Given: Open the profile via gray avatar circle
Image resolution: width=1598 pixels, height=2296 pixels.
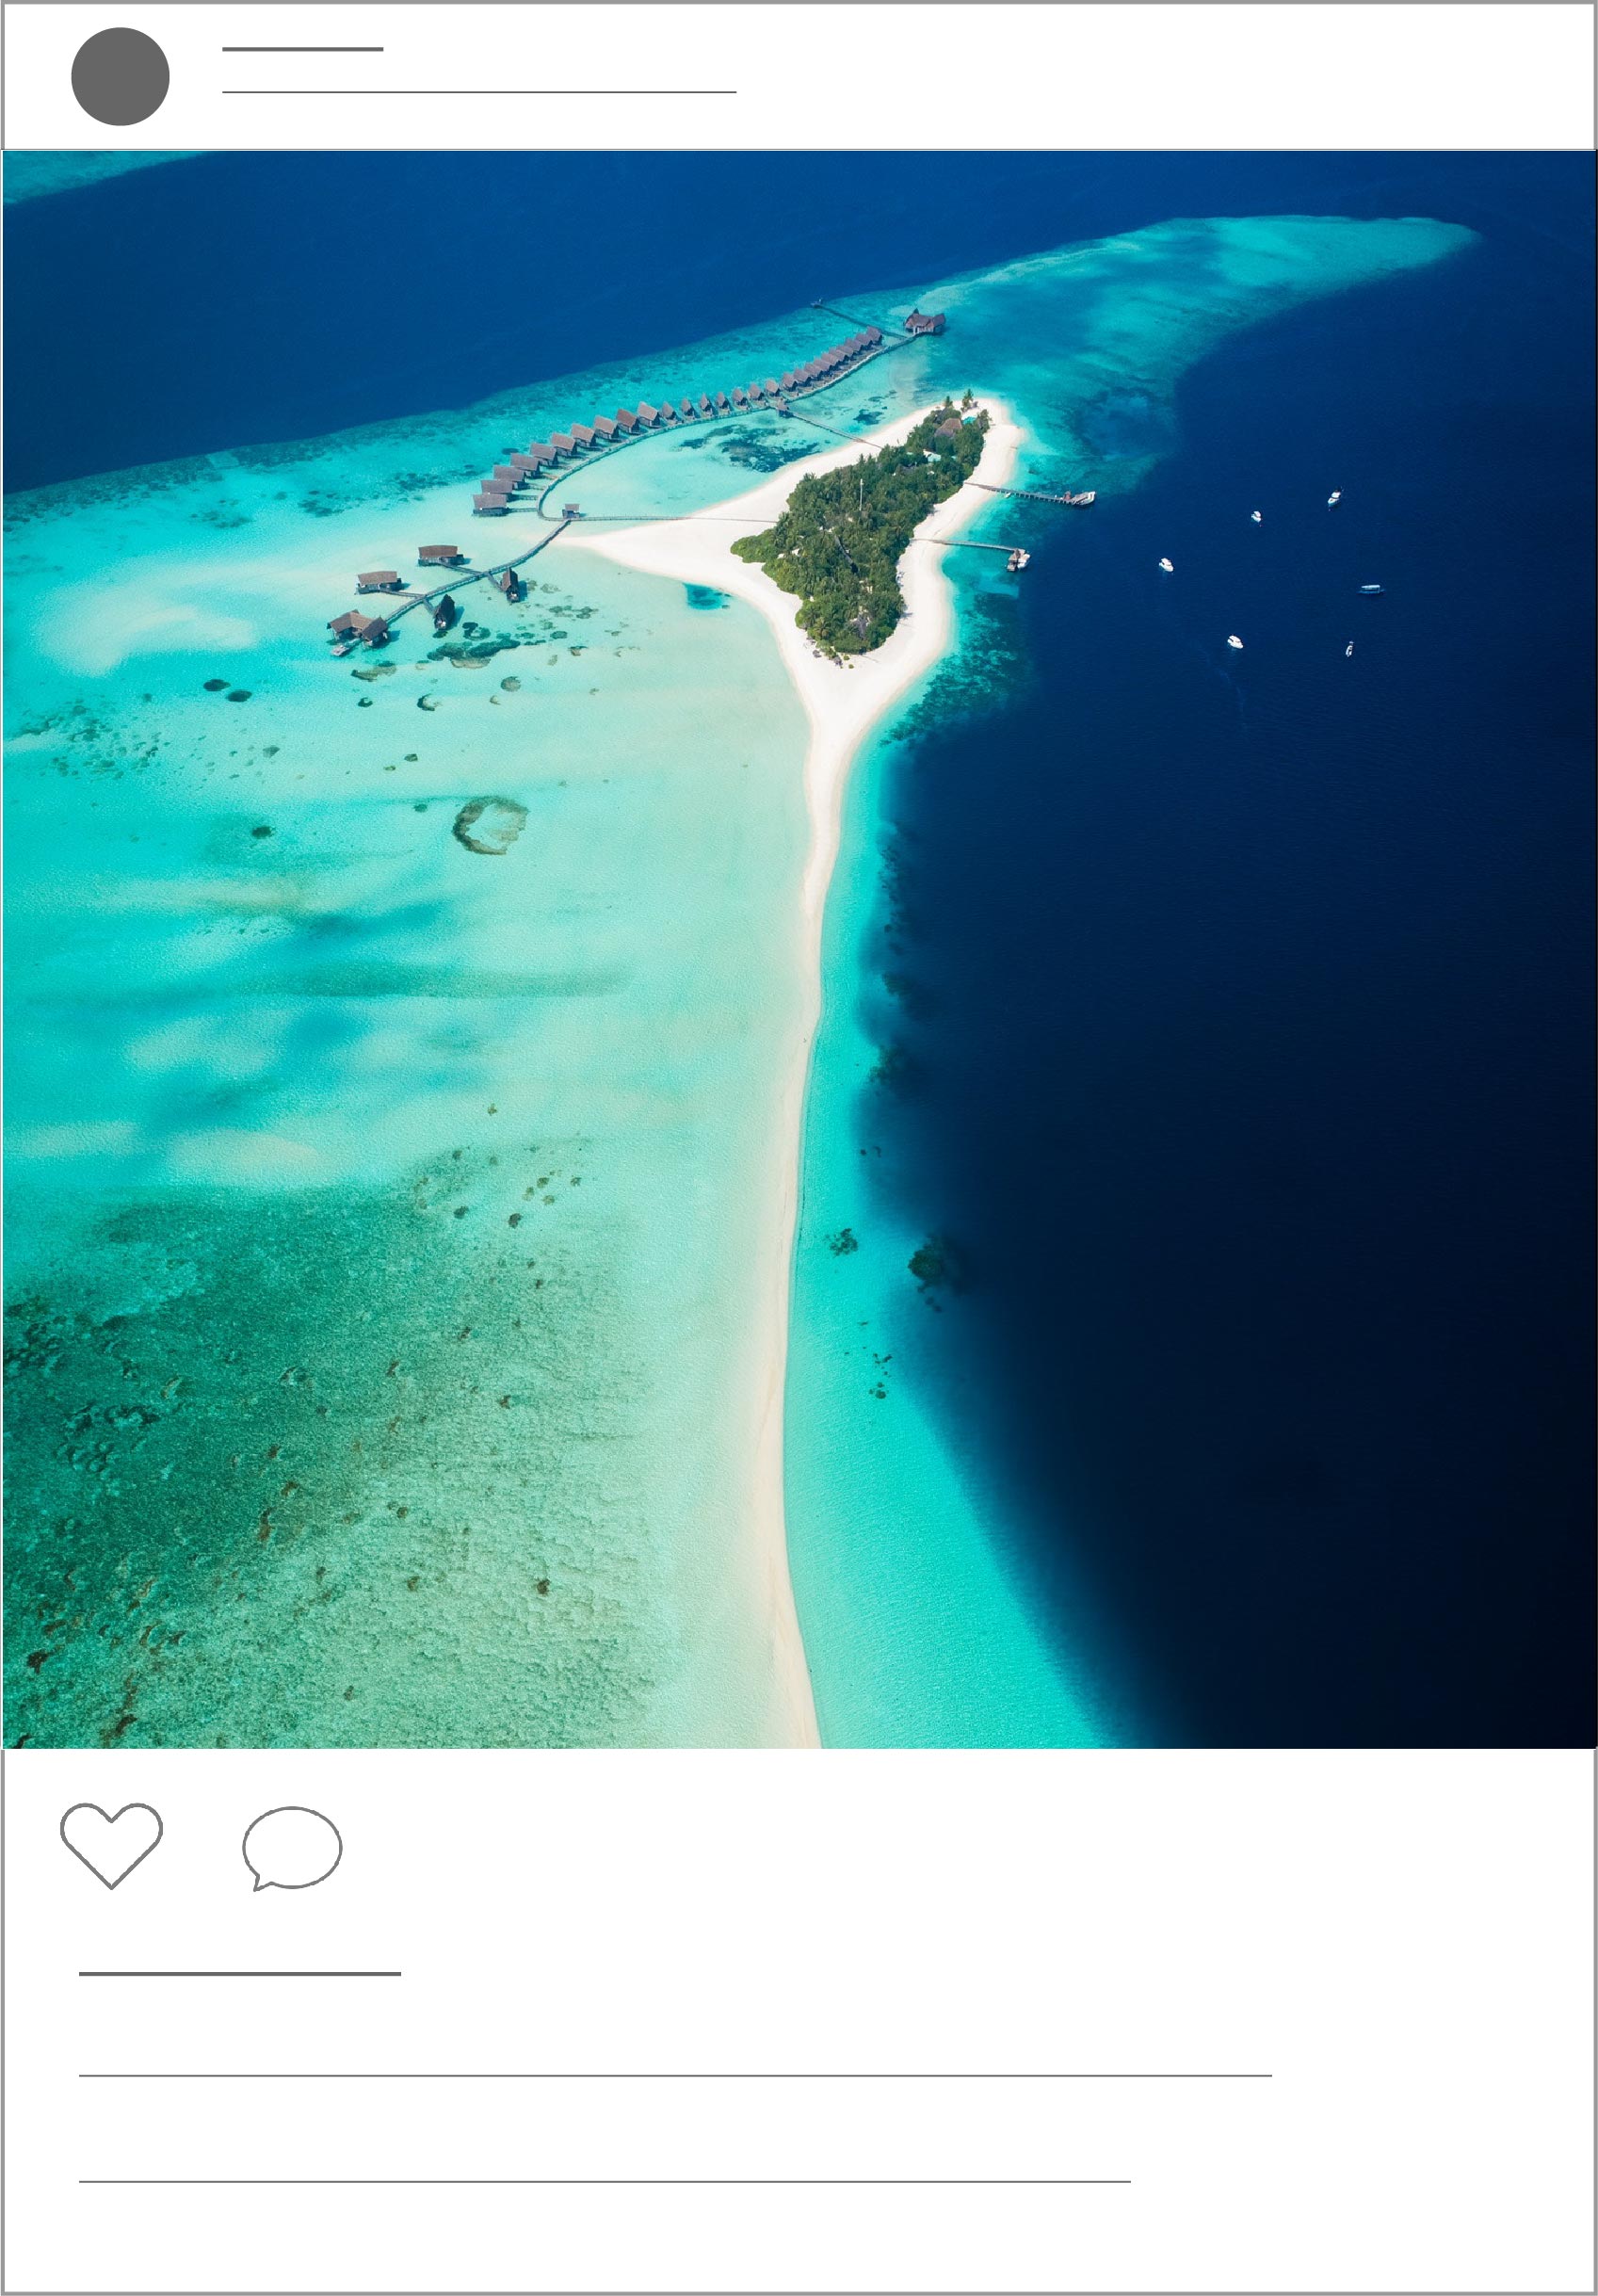Looking at the screenshot, I should (x=120, y=77).
